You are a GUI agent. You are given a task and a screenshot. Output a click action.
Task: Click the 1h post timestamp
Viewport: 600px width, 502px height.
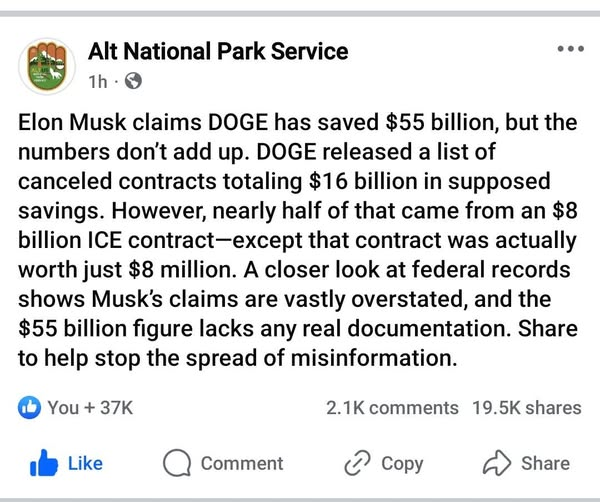coord(97,80)
